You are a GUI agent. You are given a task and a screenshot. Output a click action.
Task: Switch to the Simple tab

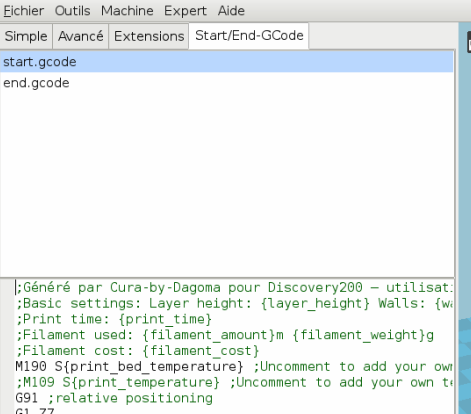click(26, 36)
